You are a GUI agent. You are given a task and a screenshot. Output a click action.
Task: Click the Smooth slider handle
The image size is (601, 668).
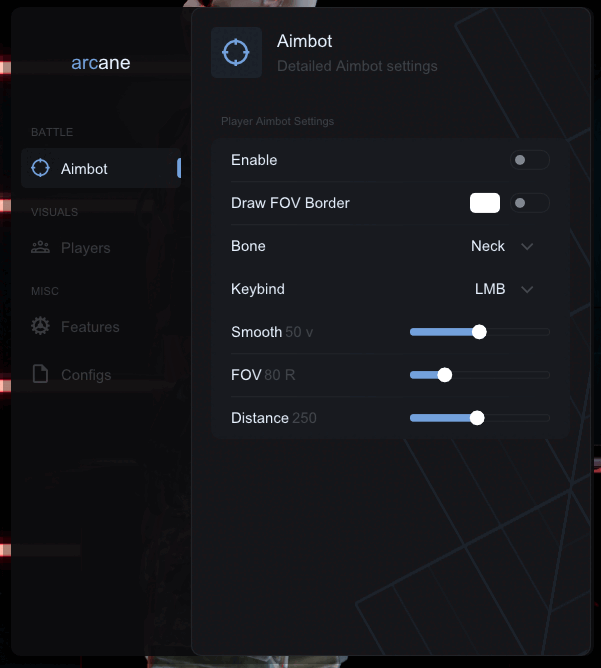click(x=479, y=332)
